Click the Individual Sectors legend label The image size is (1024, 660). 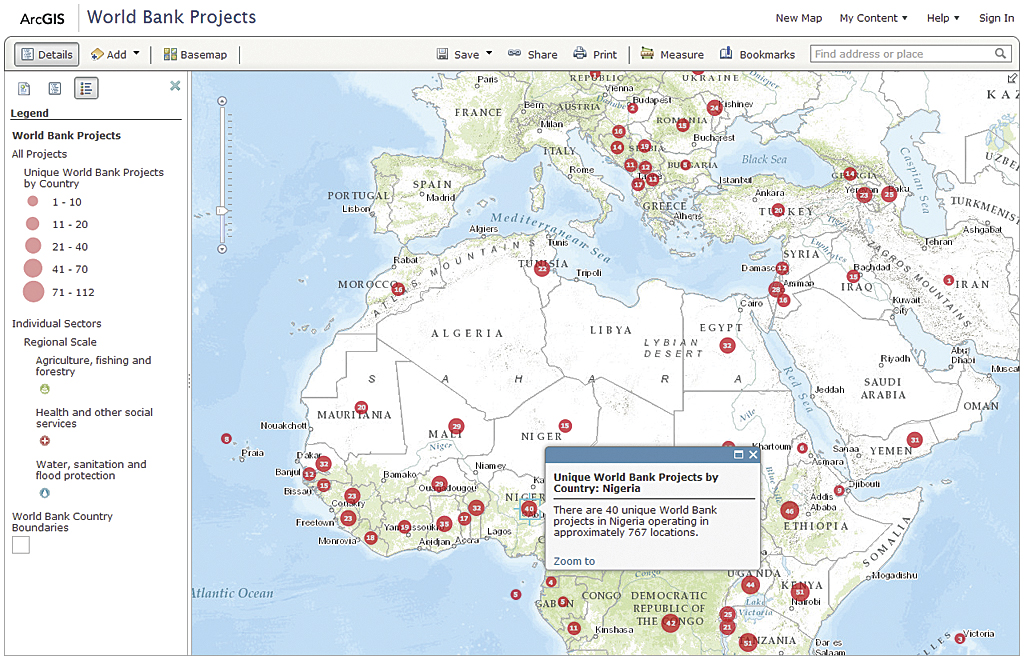57,323
